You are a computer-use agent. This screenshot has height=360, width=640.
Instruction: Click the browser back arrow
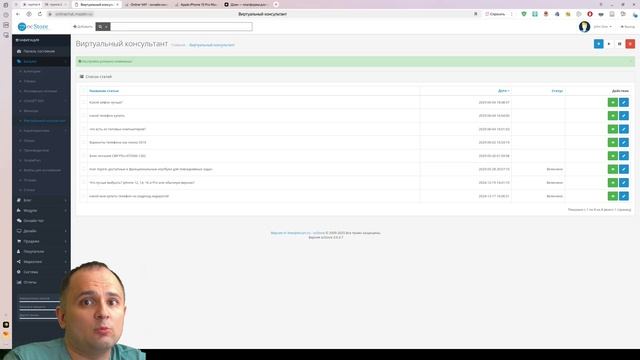tap(18, 14)
